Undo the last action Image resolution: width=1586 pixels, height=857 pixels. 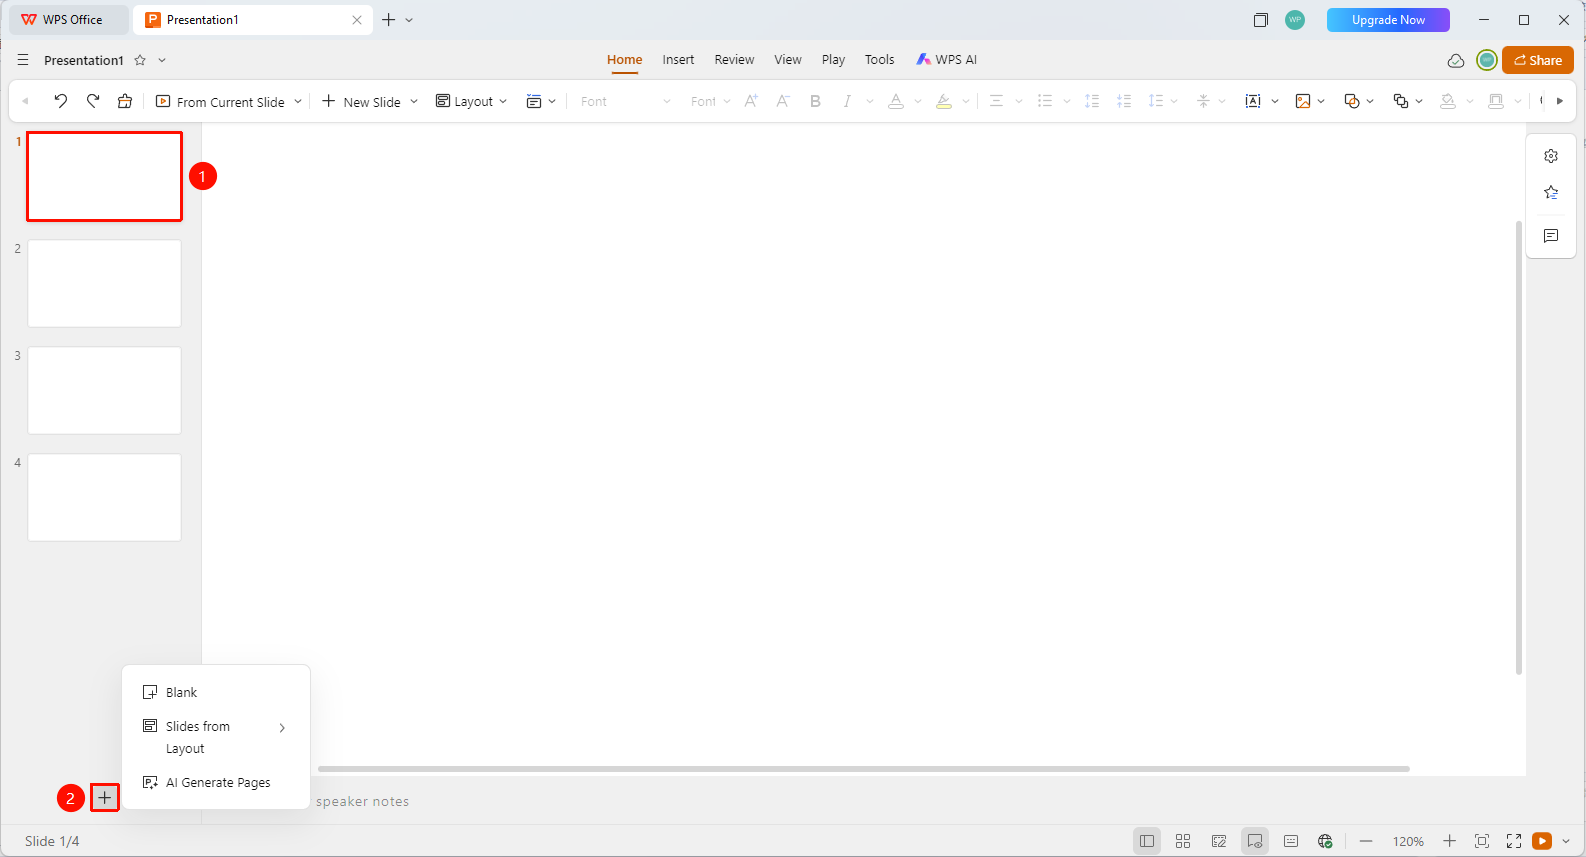click(61, 101)
